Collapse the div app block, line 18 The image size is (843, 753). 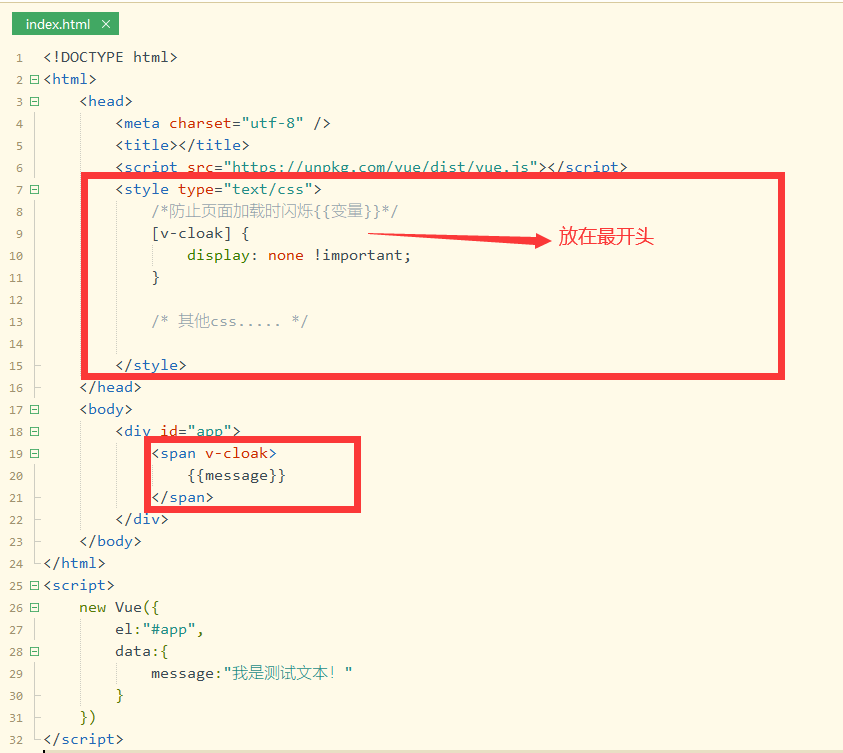[34, 432]
